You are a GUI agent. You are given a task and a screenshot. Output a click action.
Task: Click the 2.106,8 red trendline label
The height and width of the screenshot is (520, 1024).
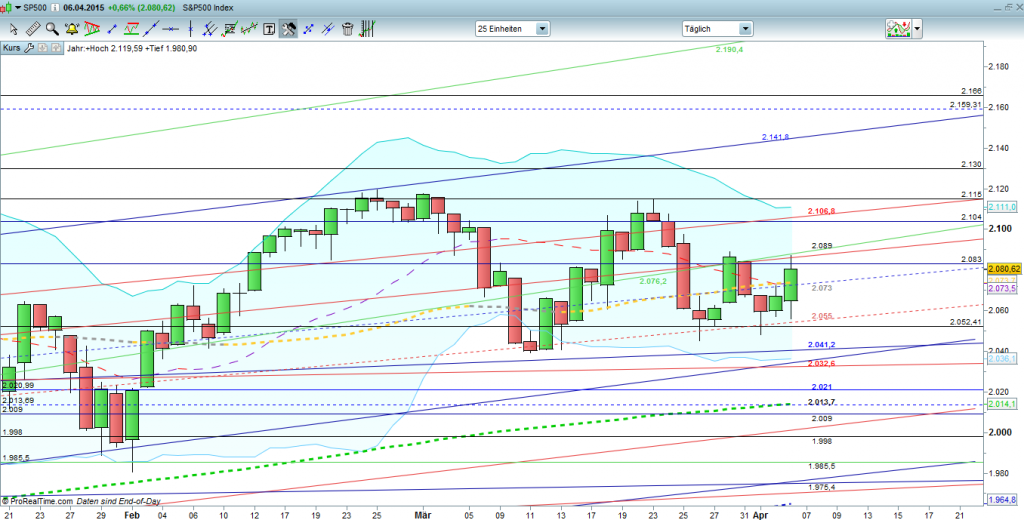pyautogui.click(x=822, y=210)
